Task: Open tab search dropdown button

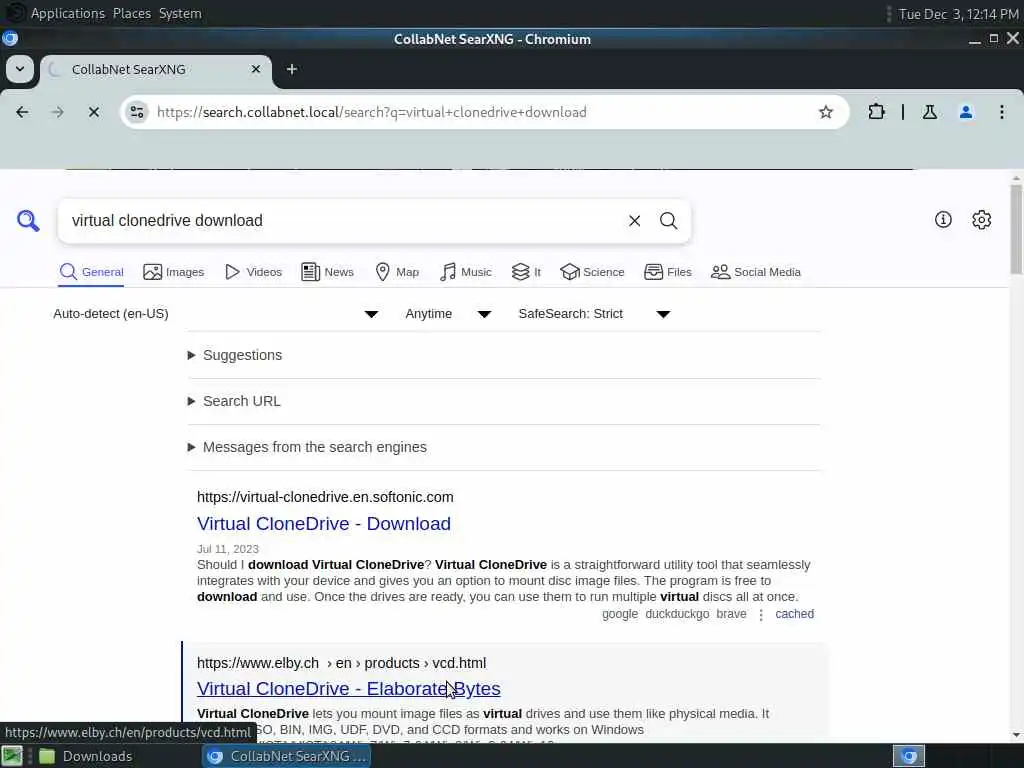Action: (20, 69)
